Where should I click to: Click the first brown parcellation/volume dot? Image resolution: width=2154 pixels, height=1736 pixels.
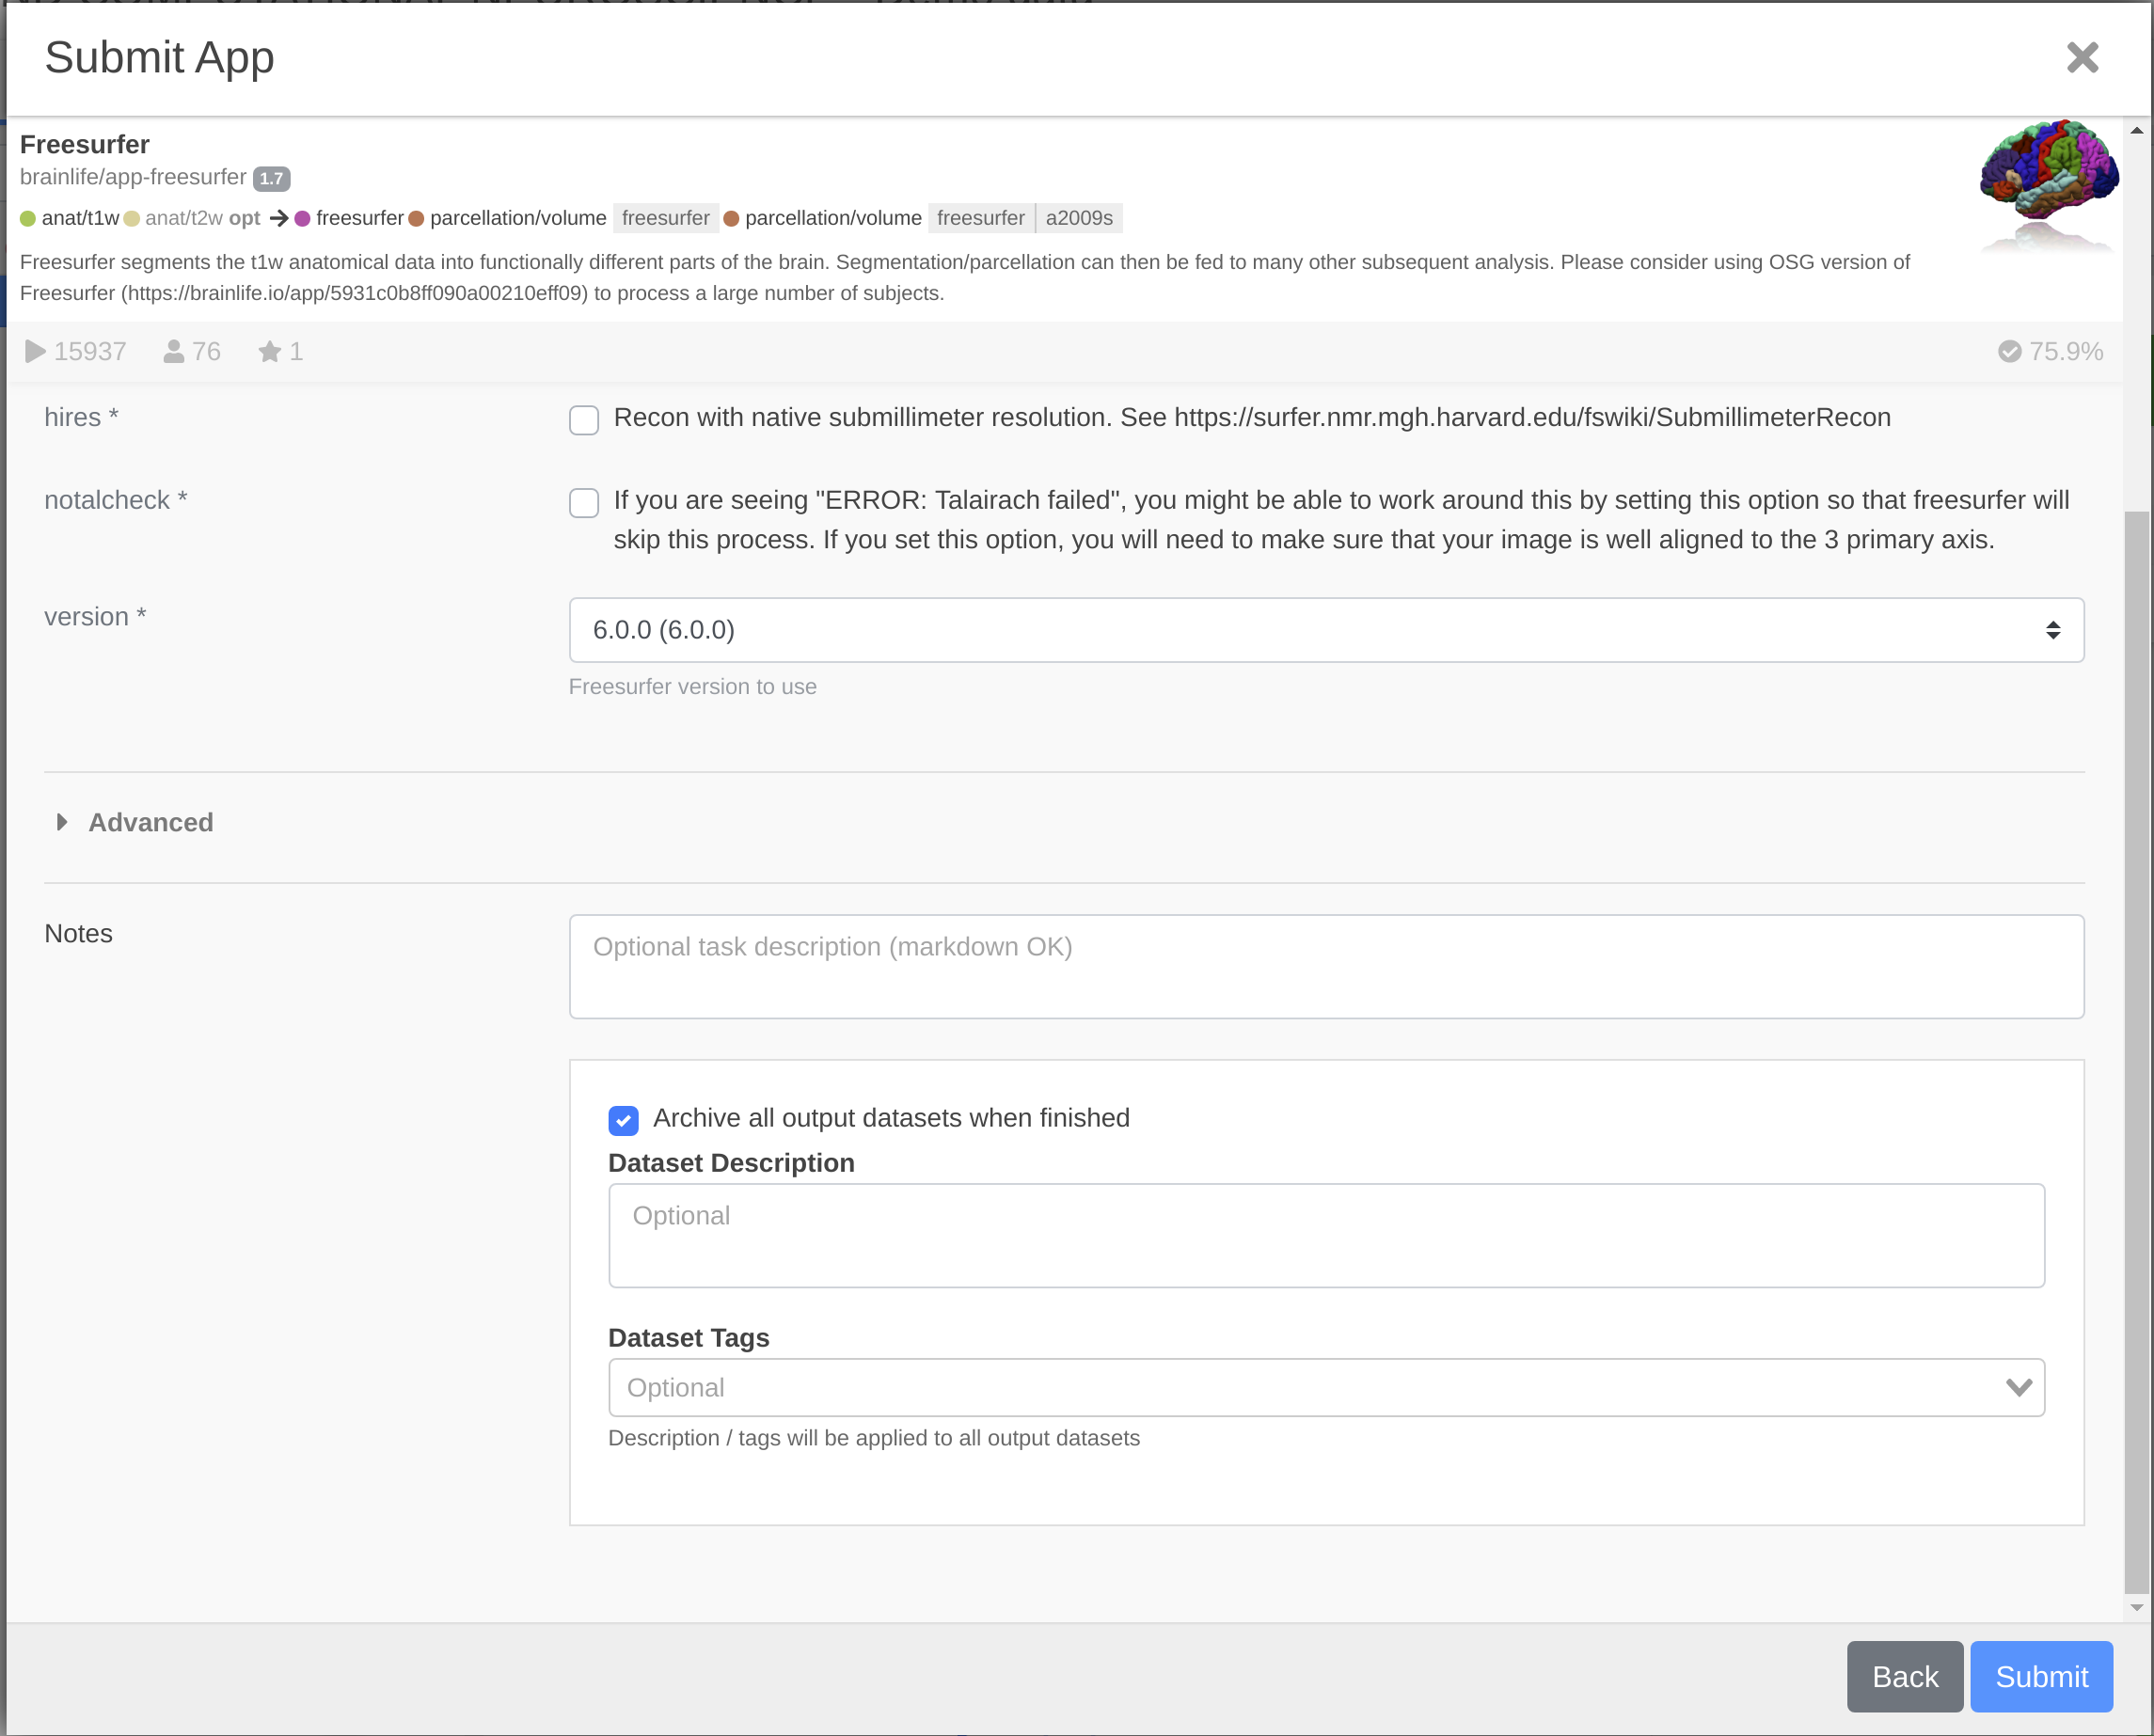click(x=416, y=218)
